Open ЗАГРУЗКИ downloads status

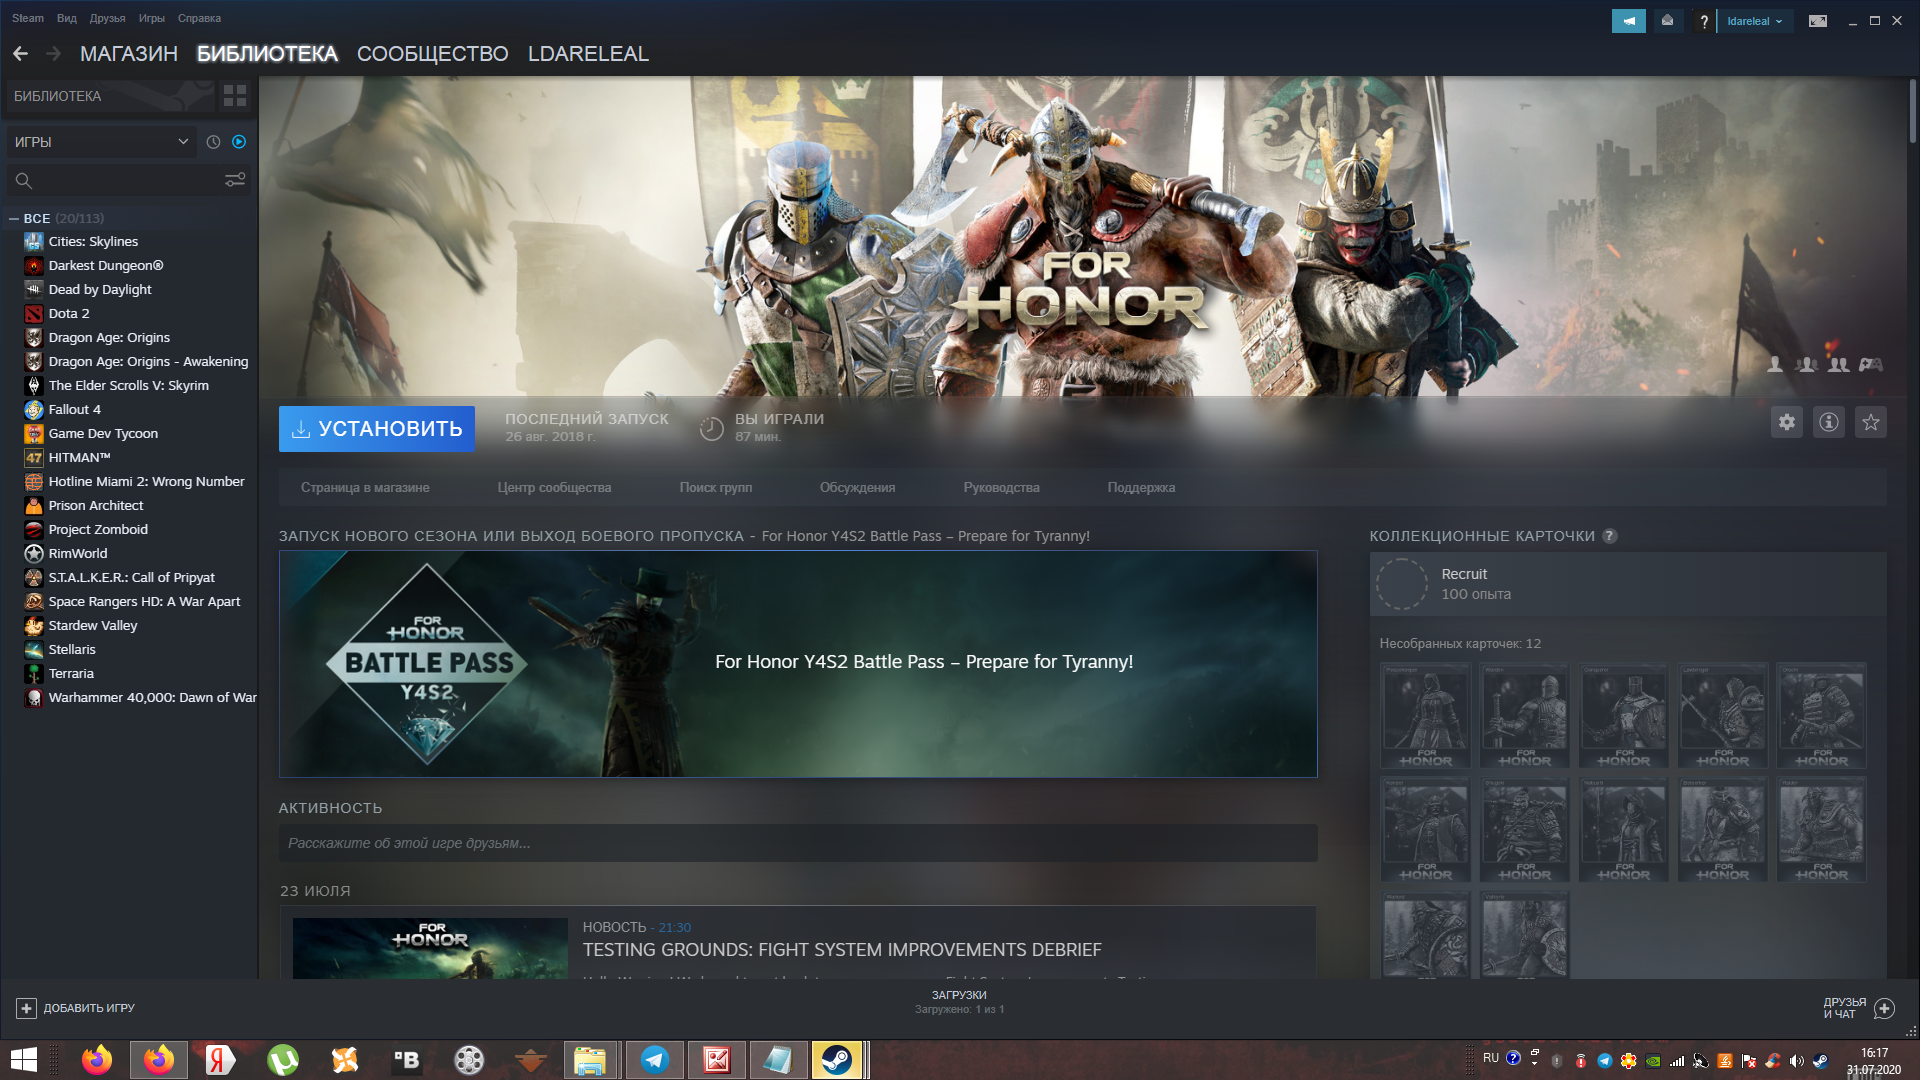click(959, 1002)
